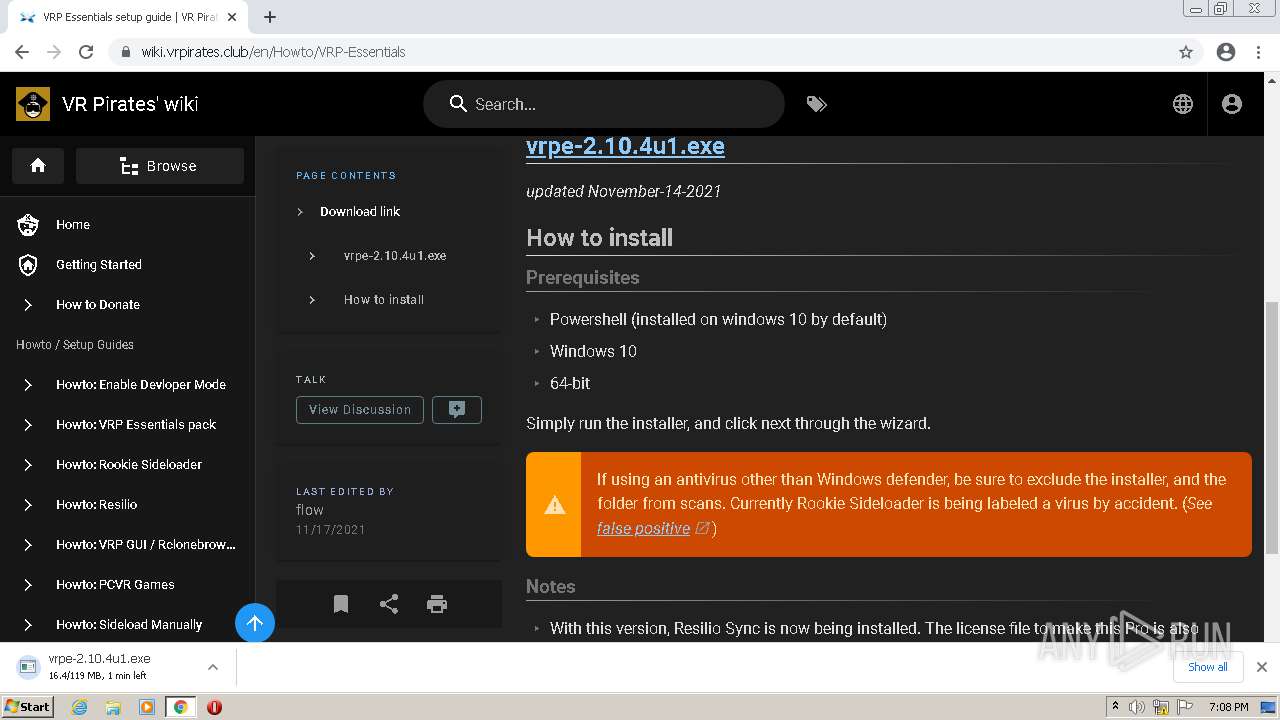The height and width of the screenshot is (720, 1280).
Task: Open the language globe icon
Action: click(1183, 104)
